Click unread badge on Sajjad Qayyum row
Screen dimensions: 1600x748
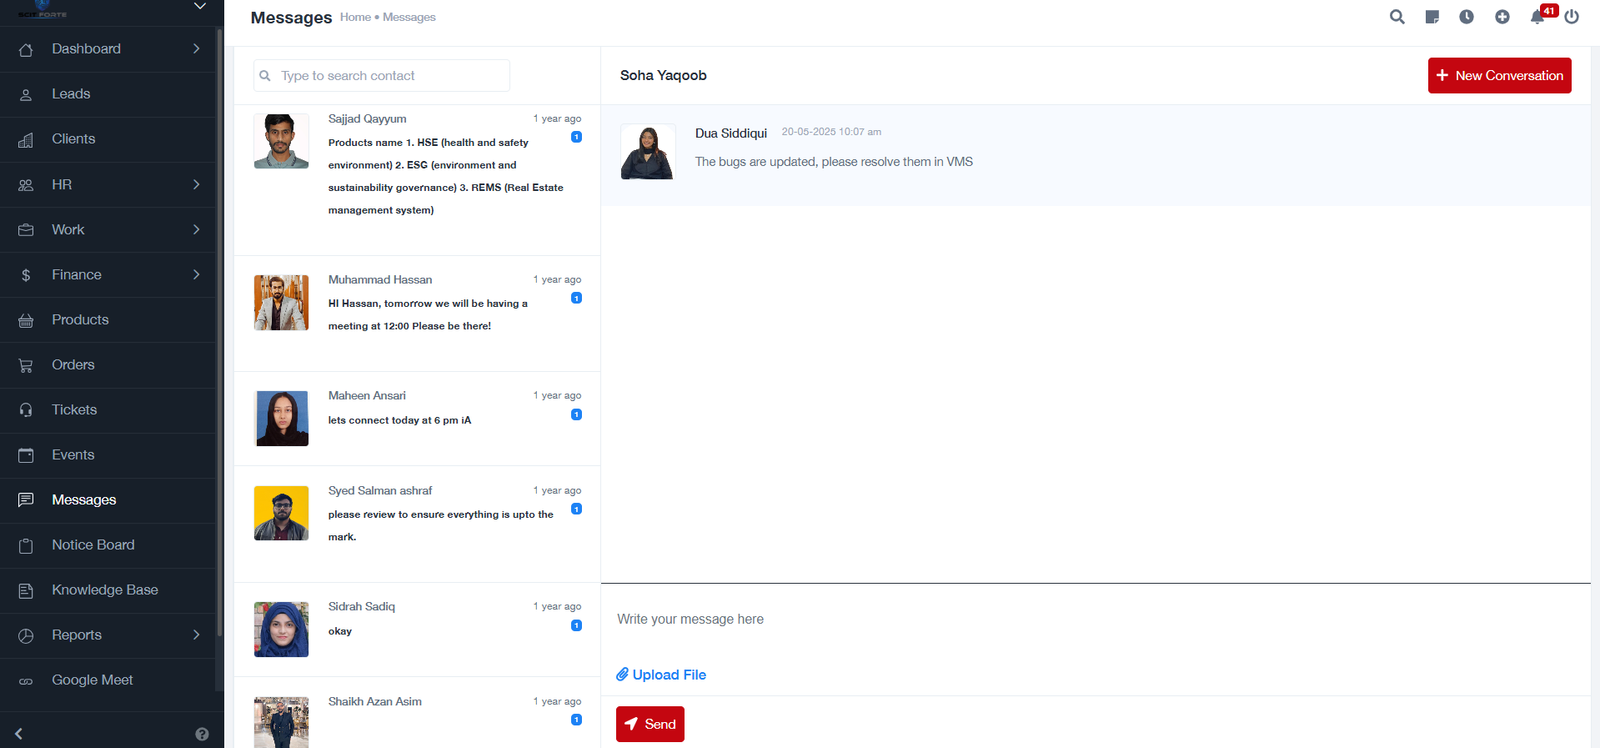pos(576,137)
